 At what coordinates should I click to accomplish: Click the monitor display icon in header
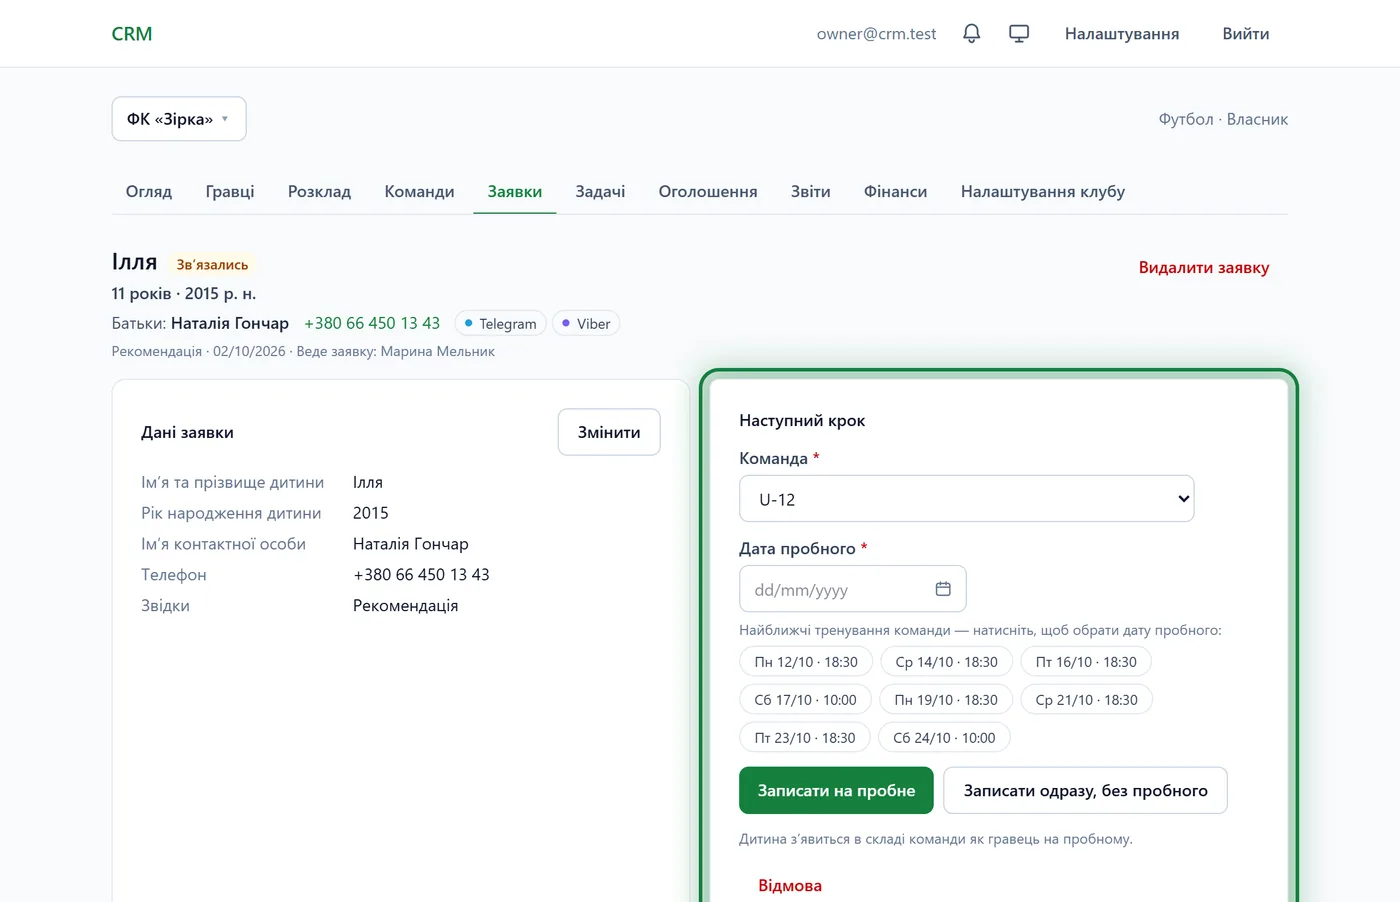[x=1019, y=34]
